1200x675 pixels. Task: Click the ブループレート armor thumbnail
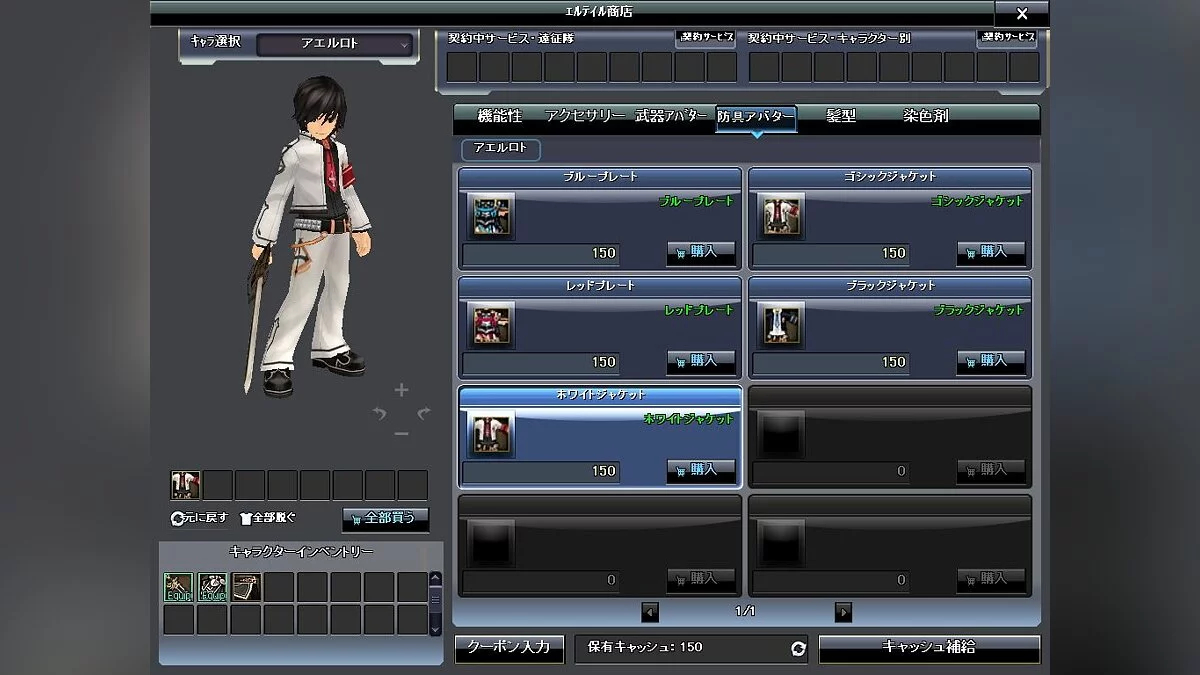[x=491, y=216]
